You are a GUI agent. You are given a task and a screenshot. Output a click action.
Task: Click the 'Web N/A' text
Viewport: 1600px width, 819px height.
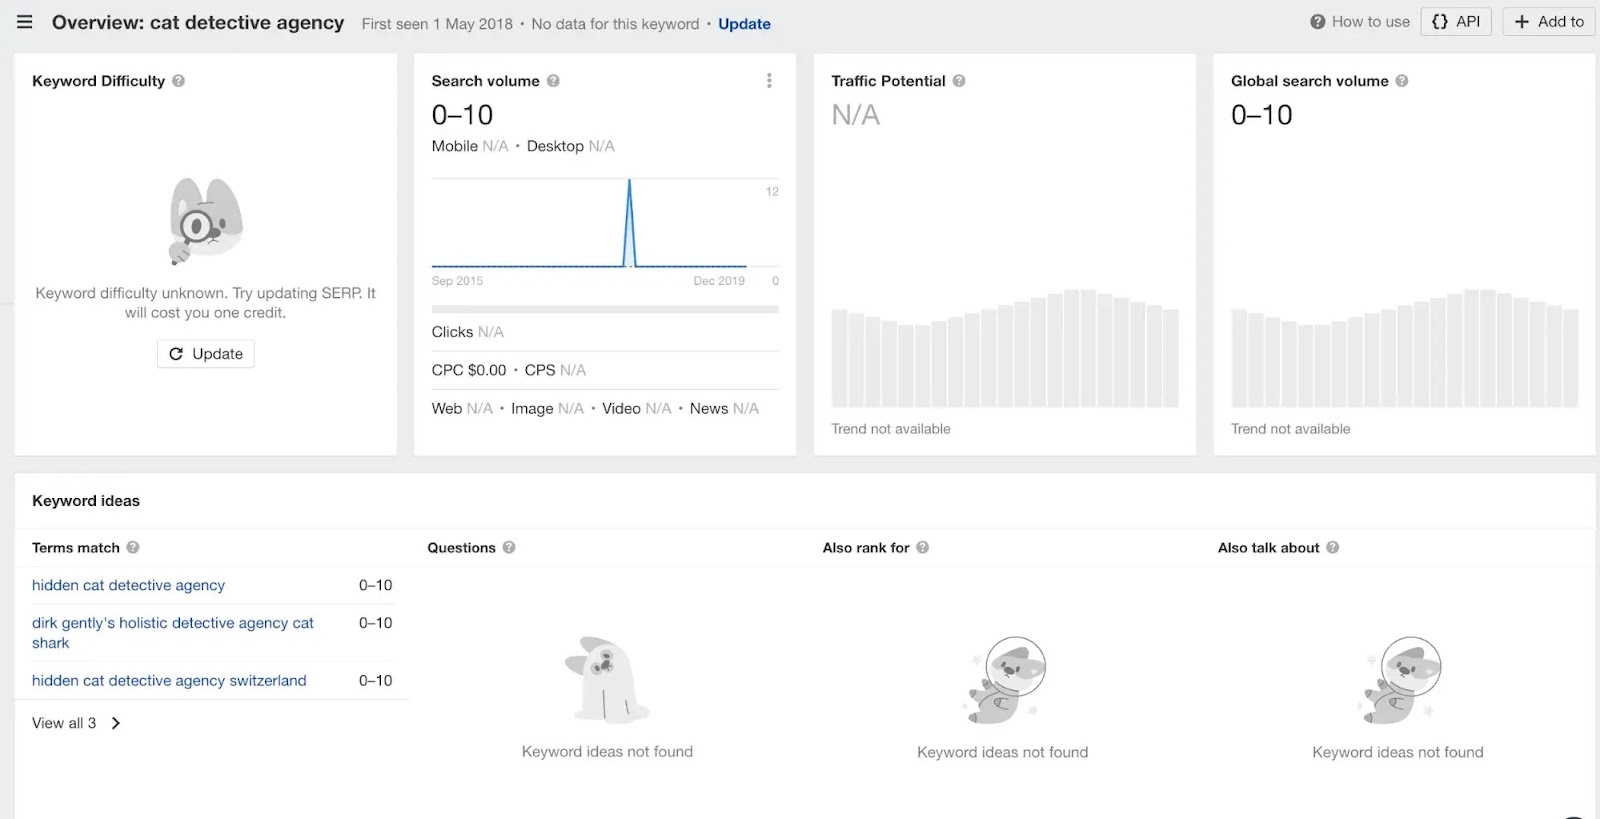pos(462,409)
